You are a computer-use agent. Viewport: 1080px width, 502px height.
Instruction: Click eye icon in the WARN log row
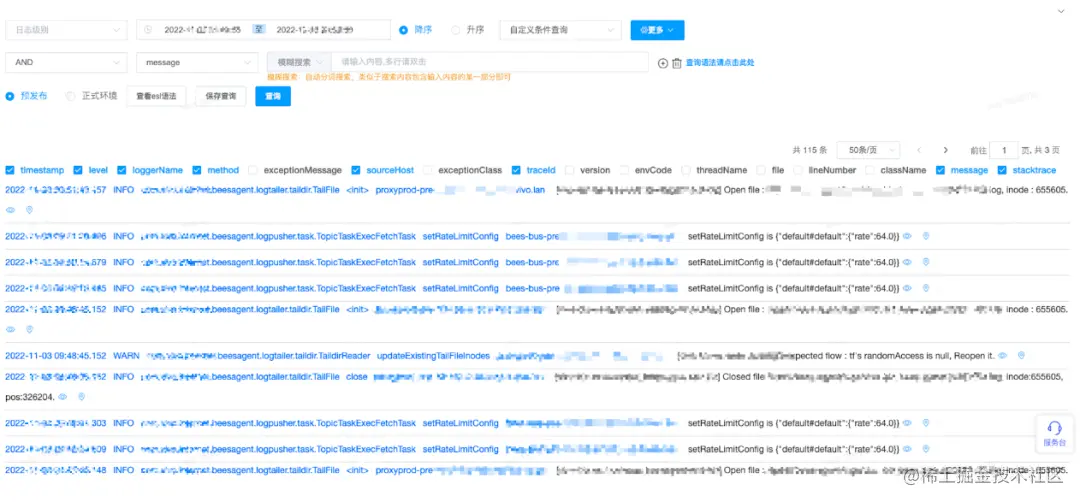tap(1002, 355)
